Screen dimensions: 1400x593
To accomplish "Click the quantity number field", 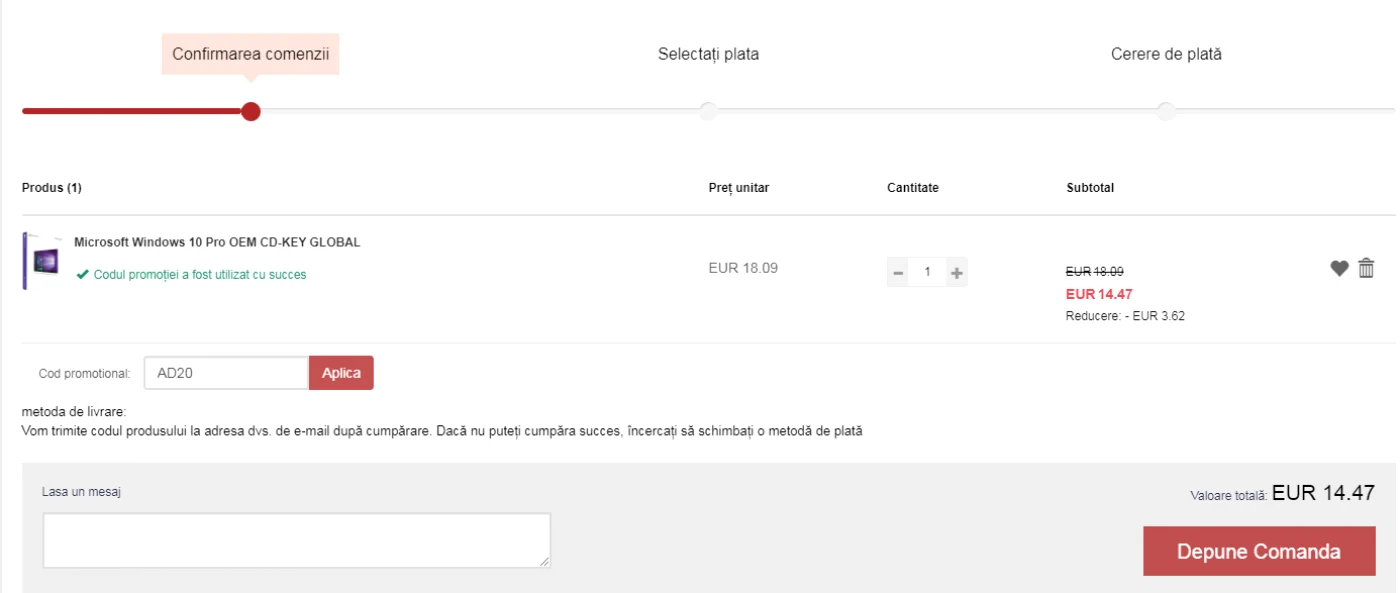I will pos(927,272).
